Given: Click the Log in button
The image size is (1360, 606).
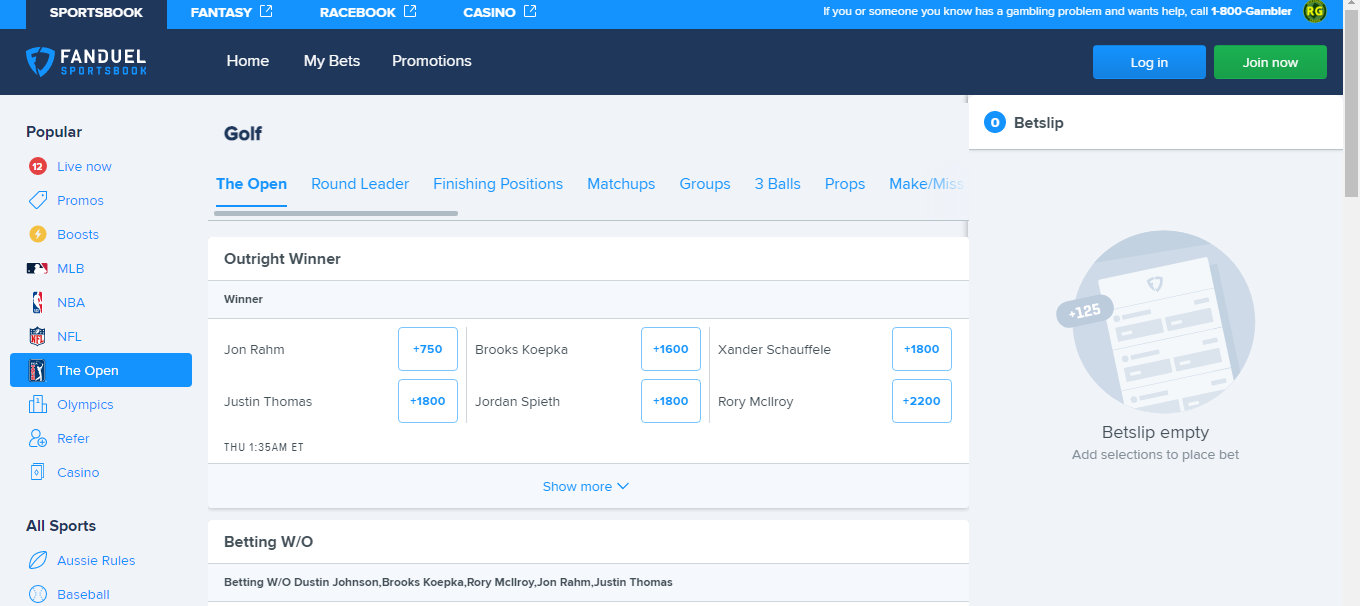Looking at the screenshot, I should (x=1149, y=62).
